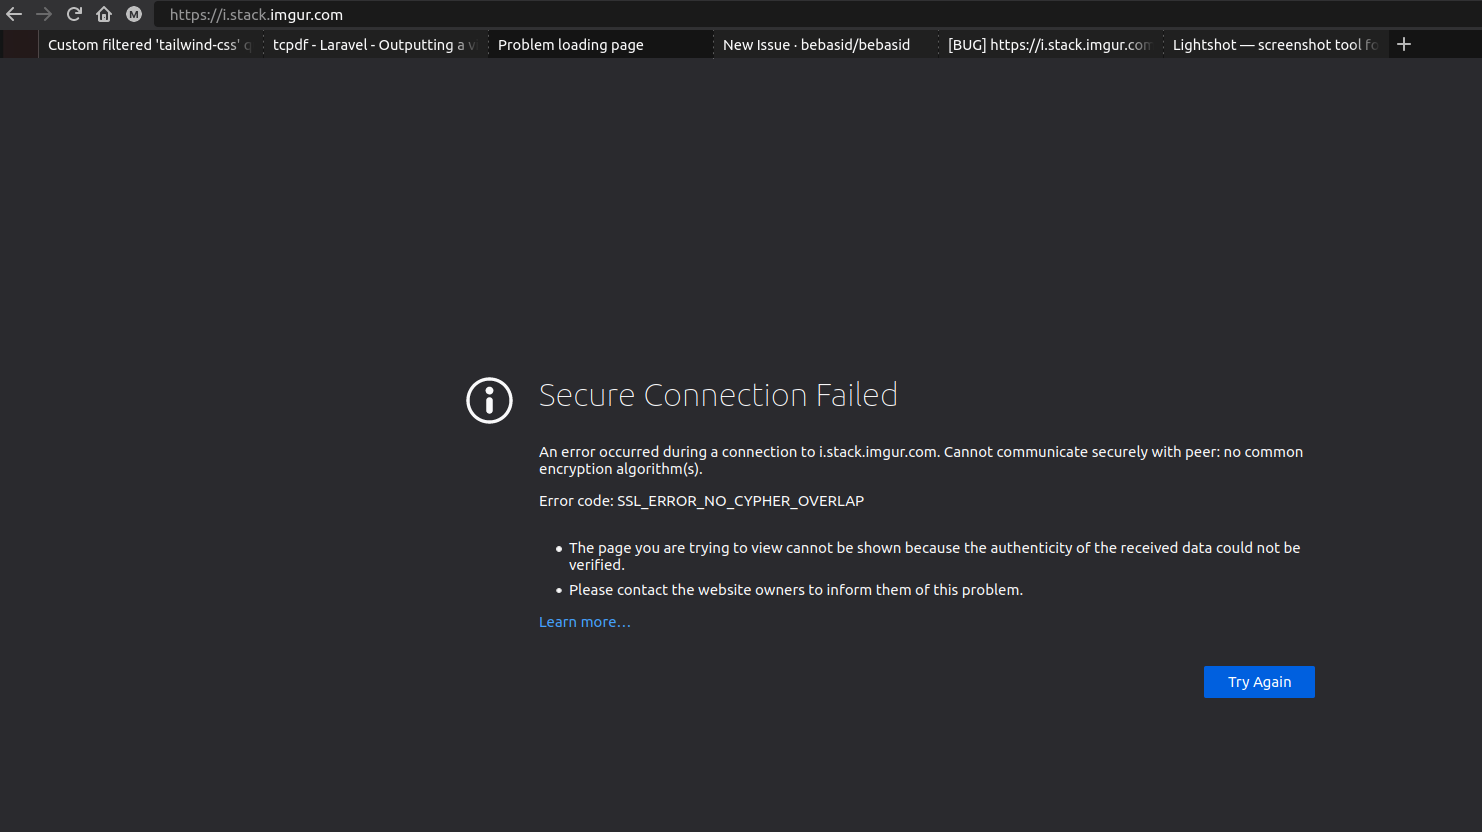Viewport: 1482px width, 832px height.
Task: Open the Custom filtered 'tailwind-css' tab
Action: pyautogui.click(x=145, y=44)
